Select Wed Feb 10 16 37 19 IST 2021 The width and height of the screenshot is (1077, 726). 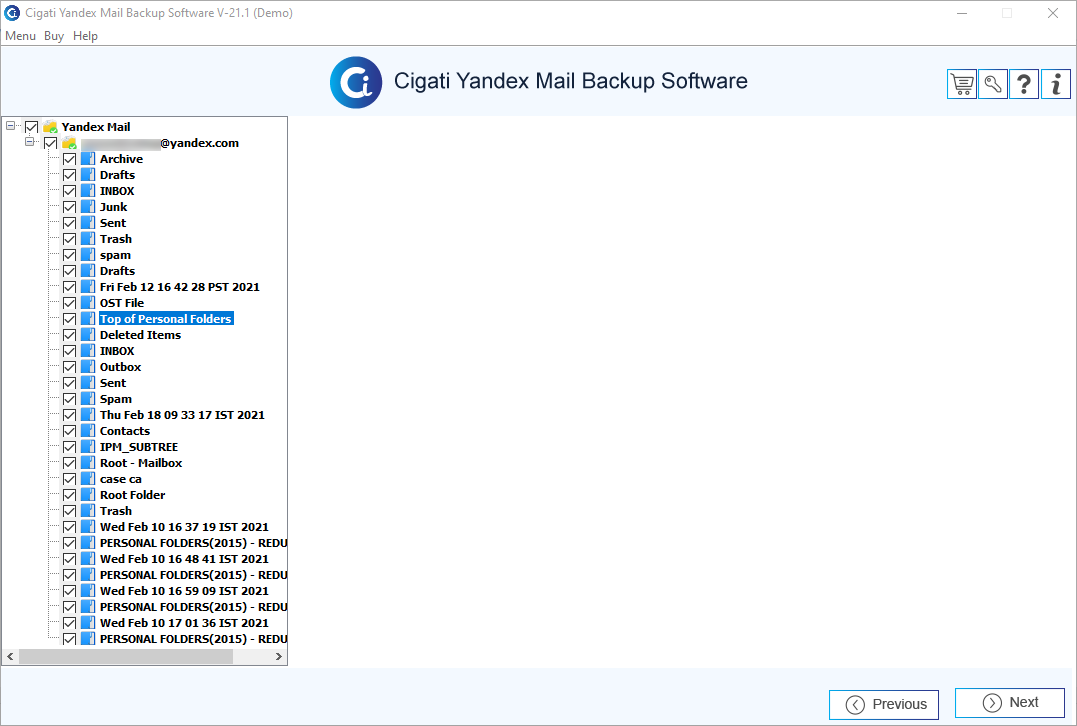click(x=184, y=527)
